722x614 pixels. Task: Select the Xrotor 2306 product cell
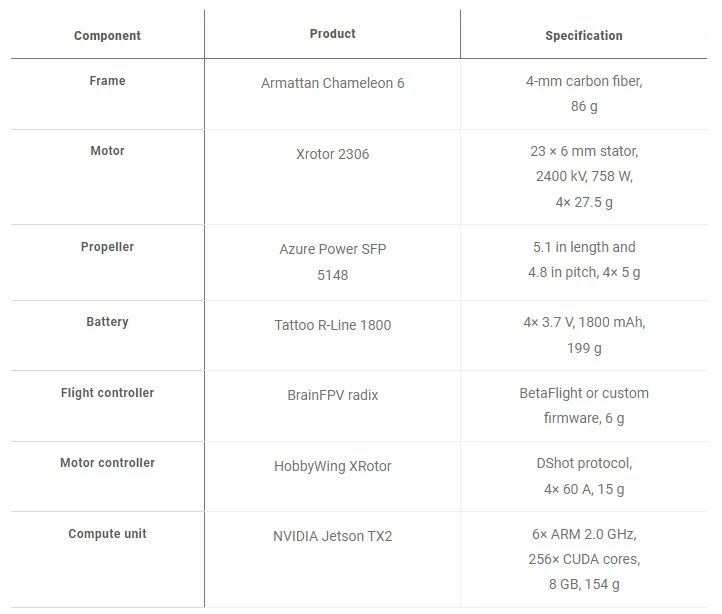point(332,154)
